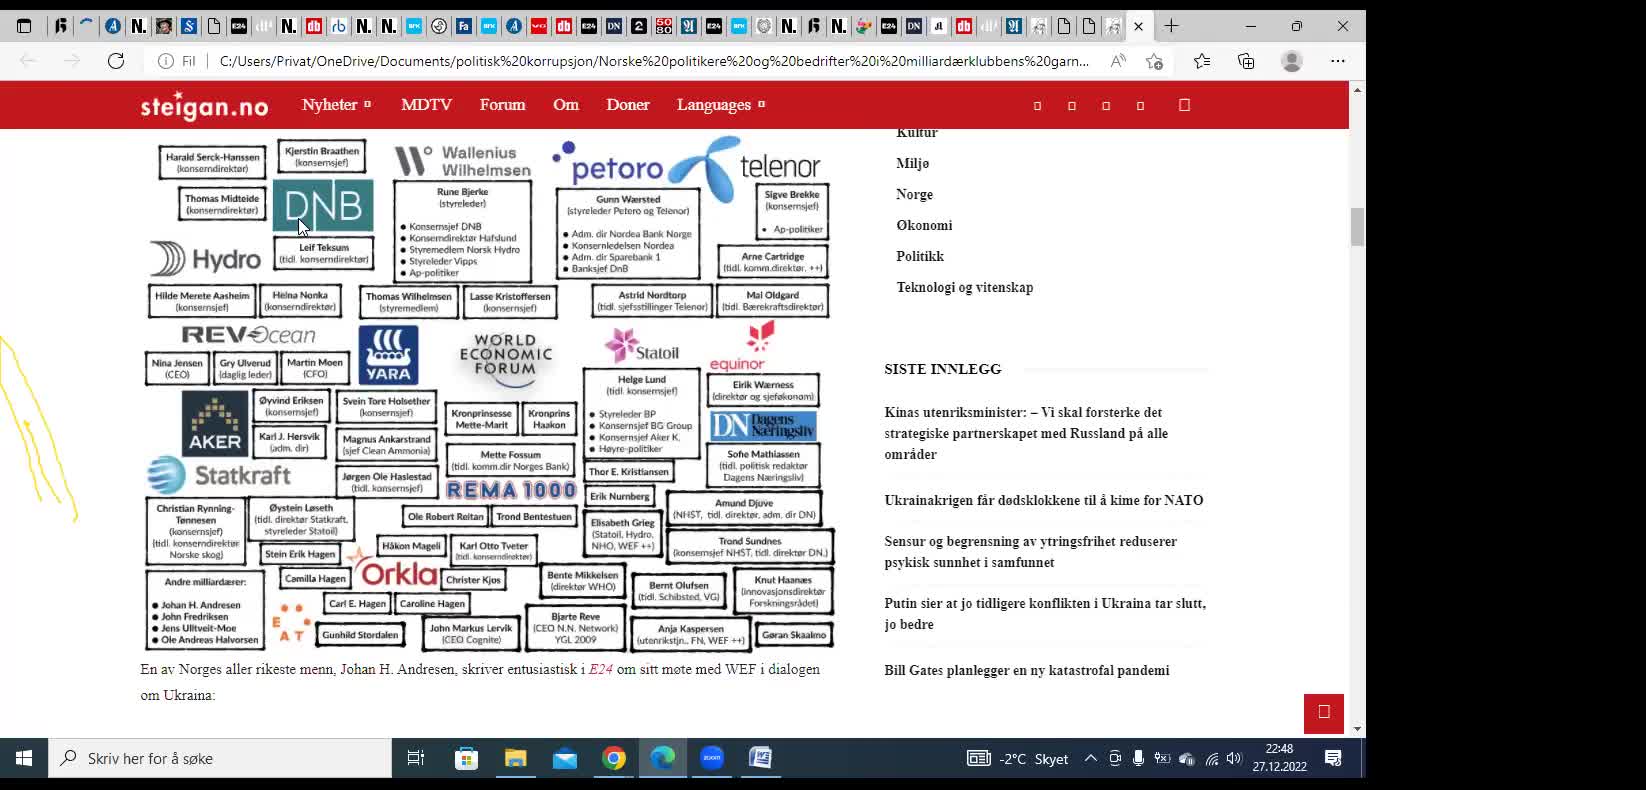Open the Edge tab actions menu icon

tap(24, 26)
